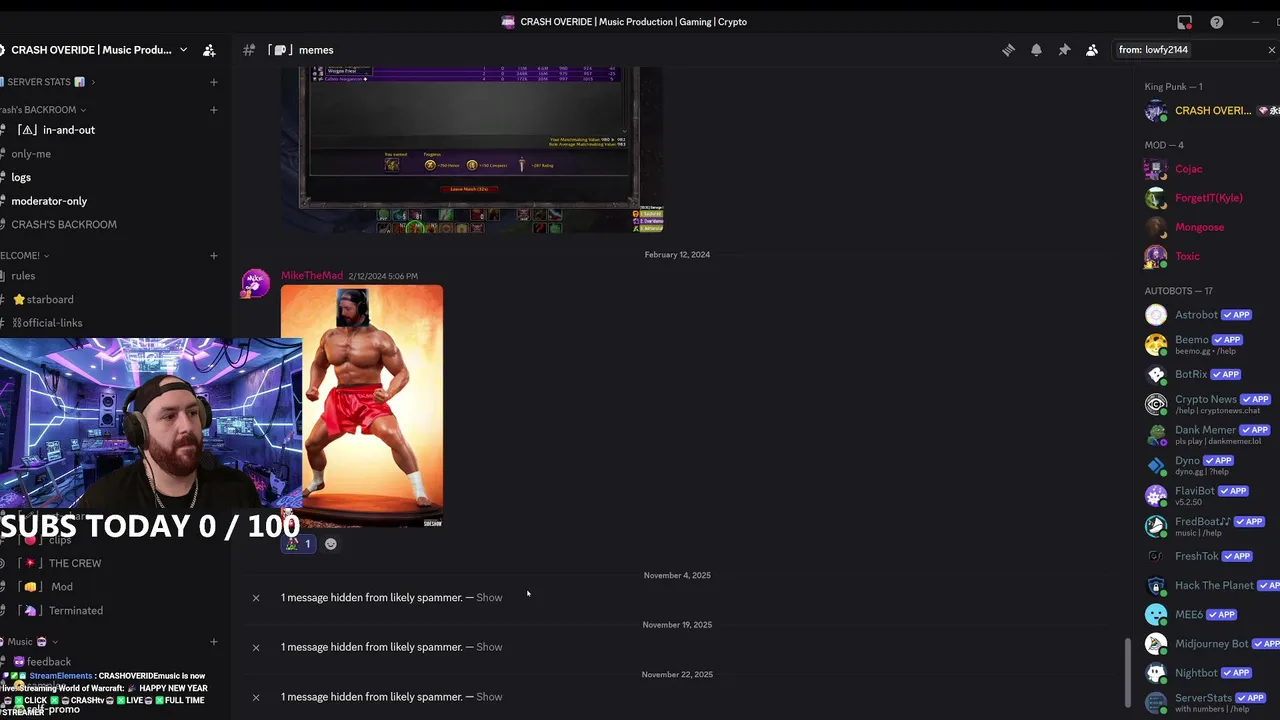
Task: Select Crypto News bot
Action: 1211,404
